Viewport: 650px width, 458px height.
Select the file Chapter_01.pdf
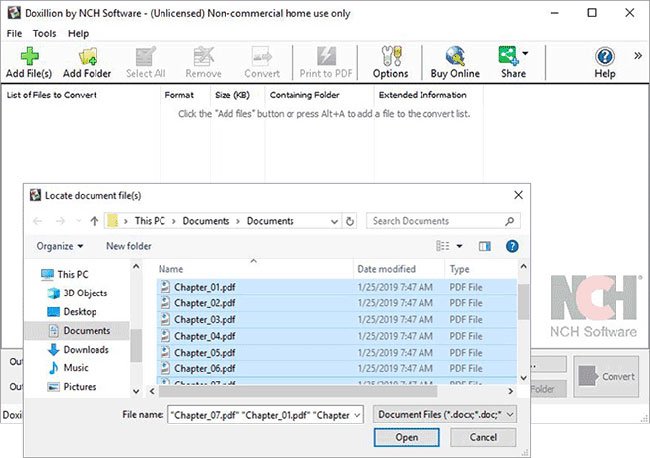point(337,287)
